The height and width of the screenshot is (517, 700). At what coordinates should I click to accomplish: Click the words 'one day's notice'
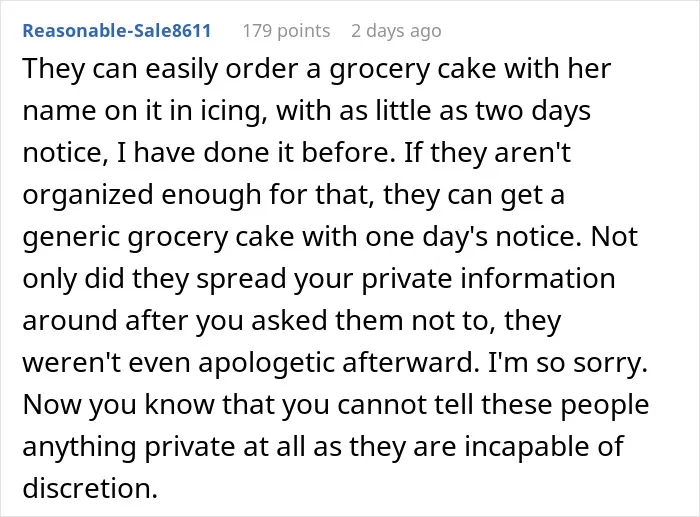pos(474,237)
